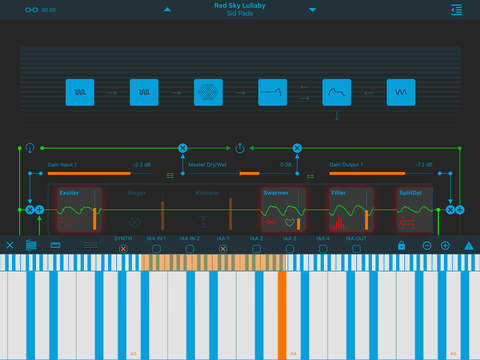Screen dimensions: 480x360
Task: Open the list menu icon top right
Action: point(457,10)
